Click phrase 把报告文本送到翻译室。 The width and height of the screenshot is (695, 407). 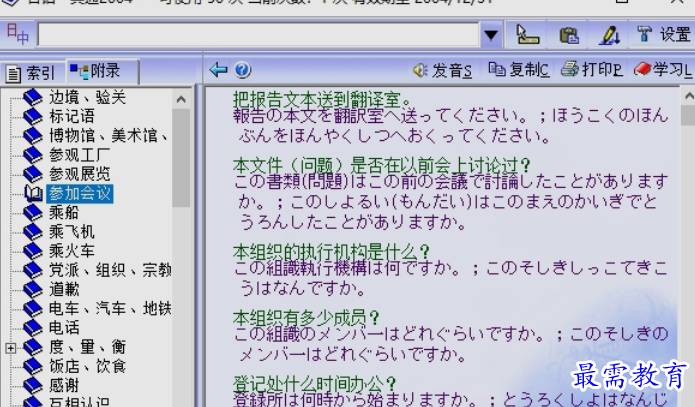tap(322, 99)
